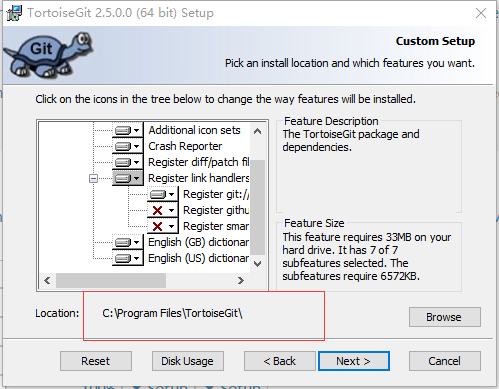This screenshot has width=499, height=389.
Task: Select Register diff/patch files label
Action: (199, 162)
